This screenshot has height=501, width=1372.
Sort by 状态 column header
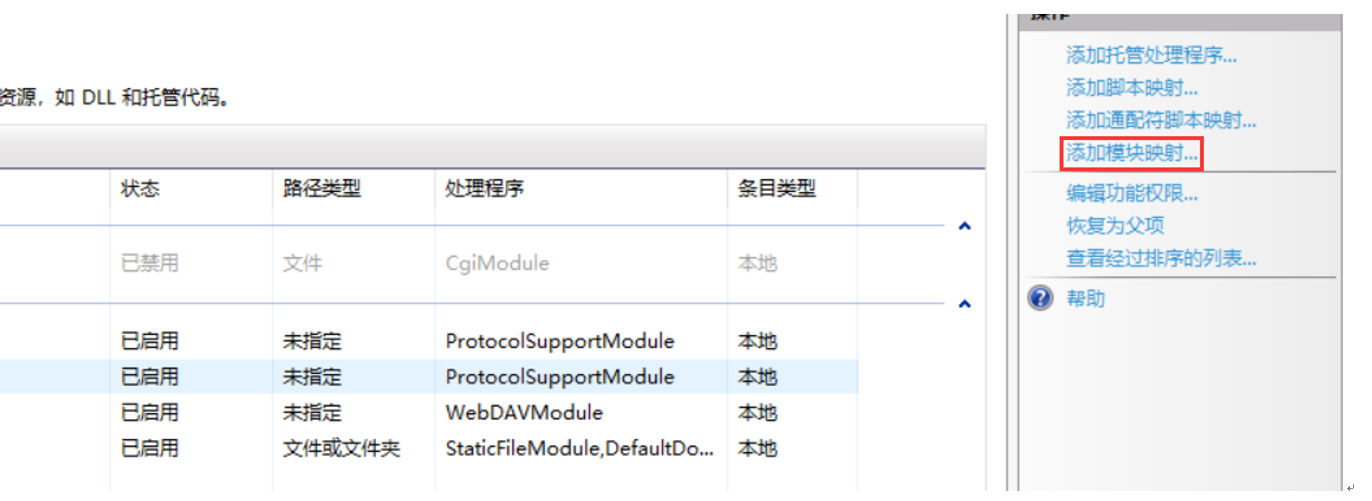[x=140, y=189]
